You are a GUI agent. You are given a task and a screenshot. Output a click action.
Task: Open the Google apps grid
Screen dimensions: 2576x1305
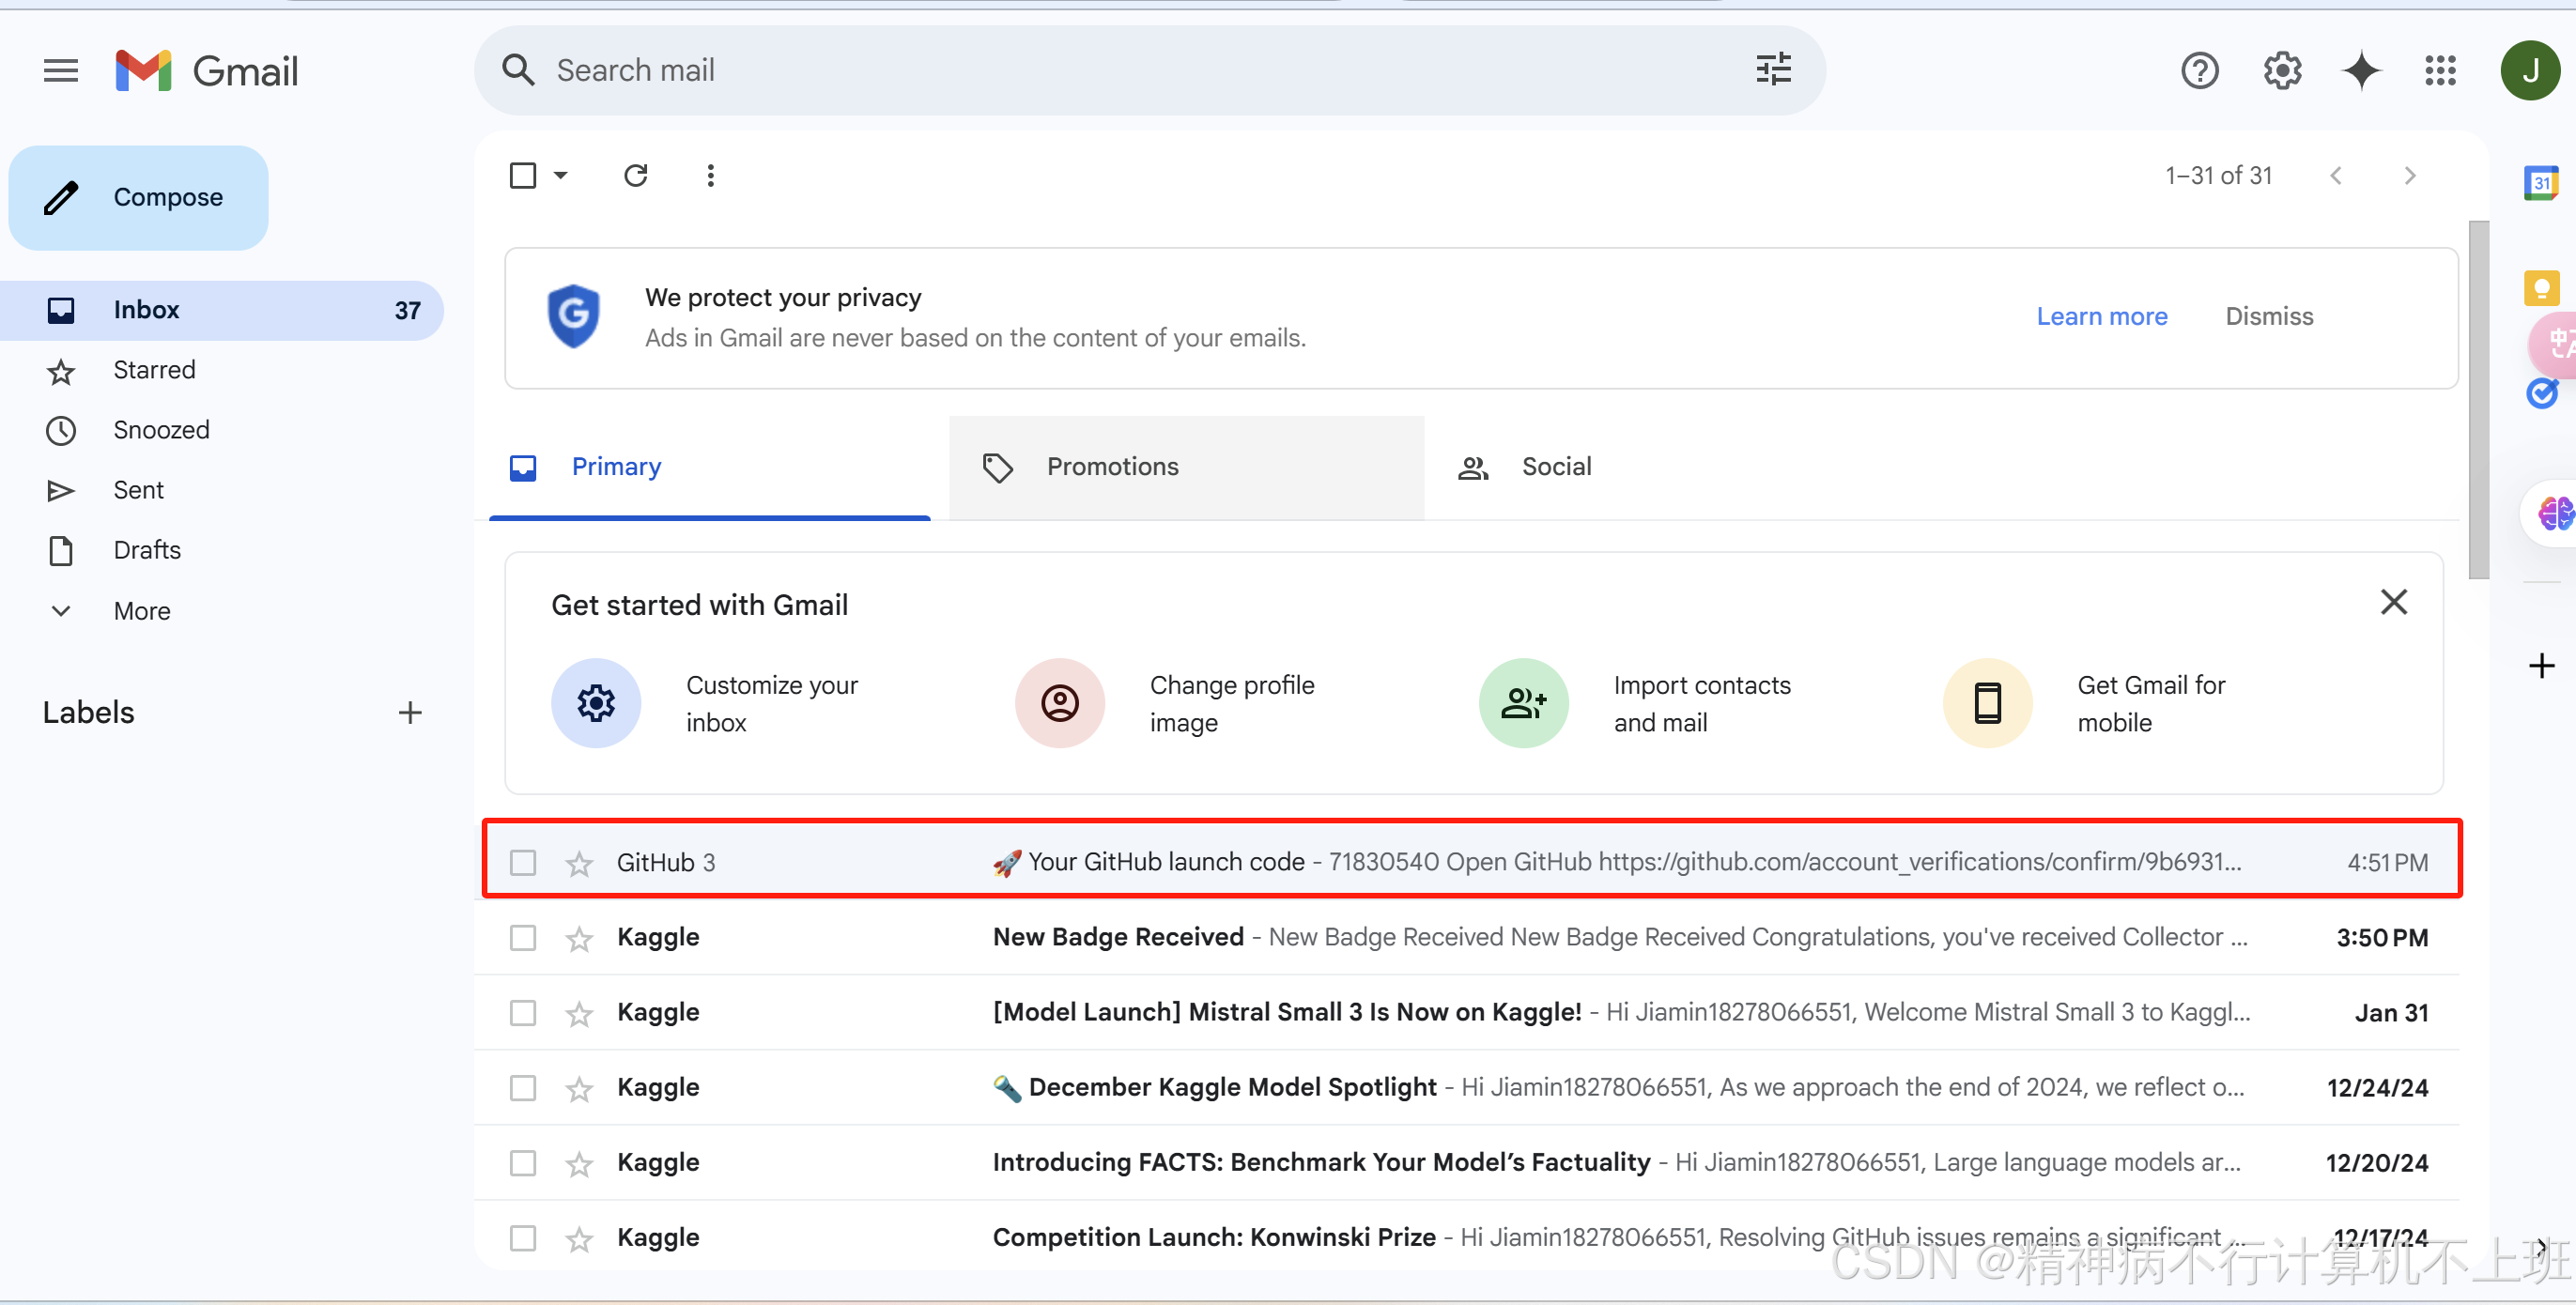coord(2440,71)
